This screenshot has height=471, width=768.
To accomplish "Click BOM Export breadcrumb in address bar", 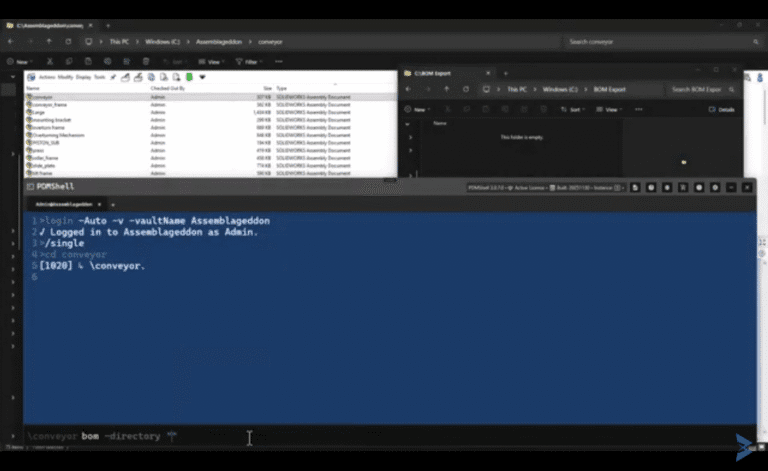I will tap(609, 90).
